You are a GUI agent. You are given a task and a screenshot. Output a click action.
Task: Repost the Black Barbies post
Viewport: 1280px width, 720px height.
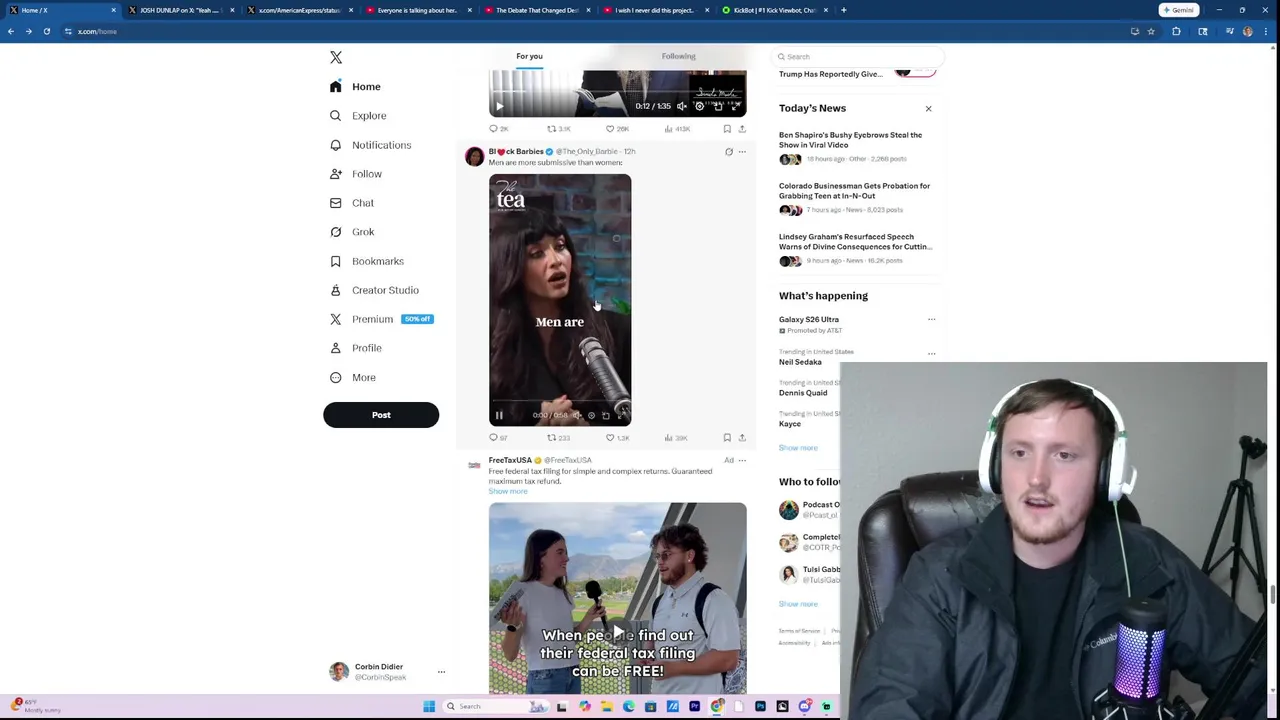(x=558, y=438)
